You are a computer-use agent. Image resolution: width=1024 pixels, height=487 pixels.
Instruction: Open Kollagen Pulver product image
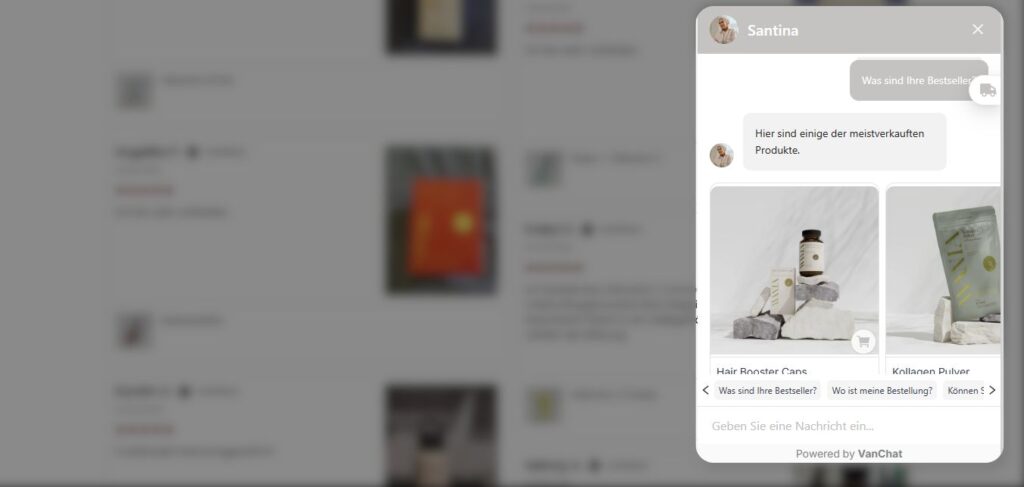coord(943,270)
